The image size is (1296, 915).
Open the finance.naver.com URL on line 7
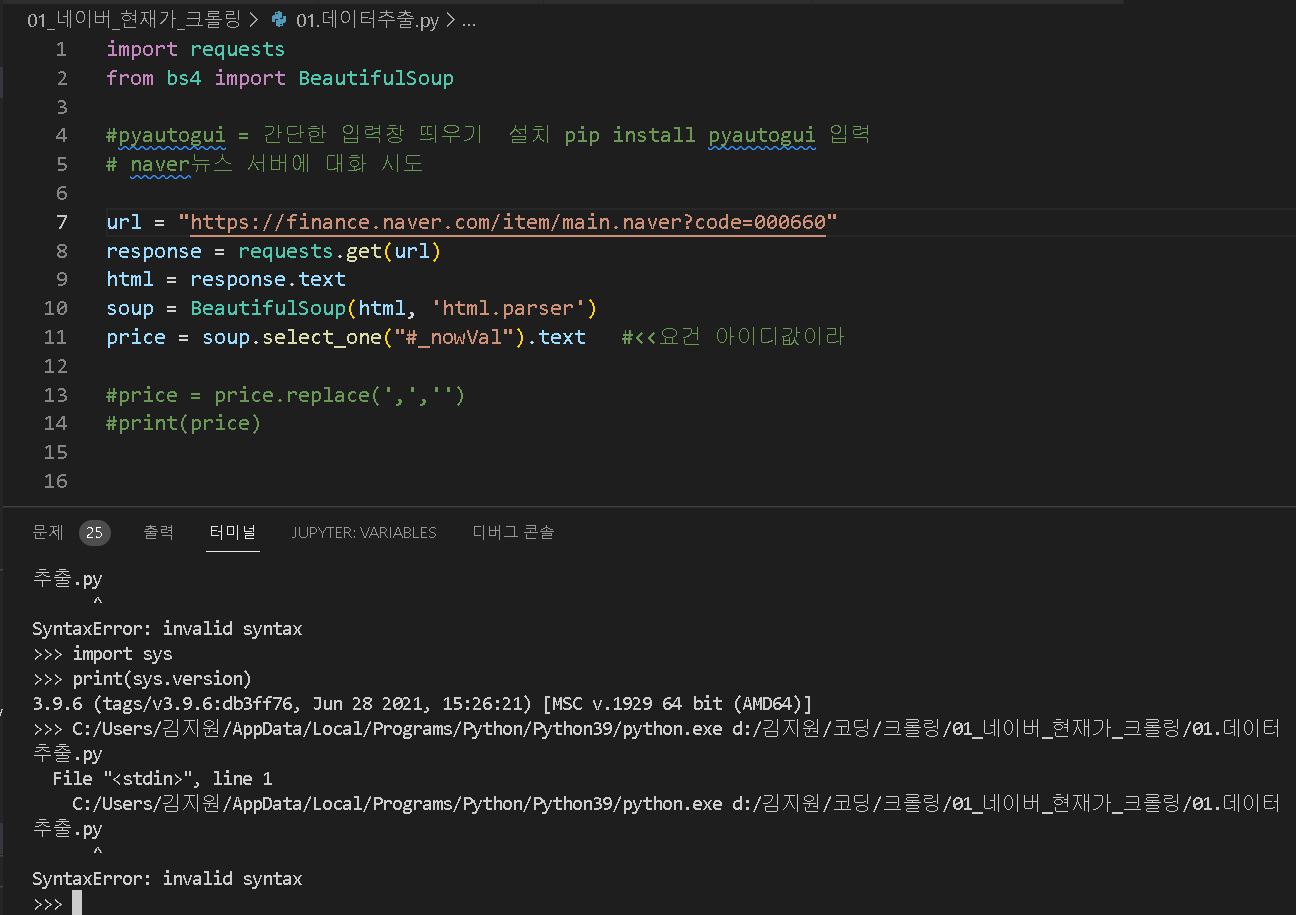(x=508, y=222)
